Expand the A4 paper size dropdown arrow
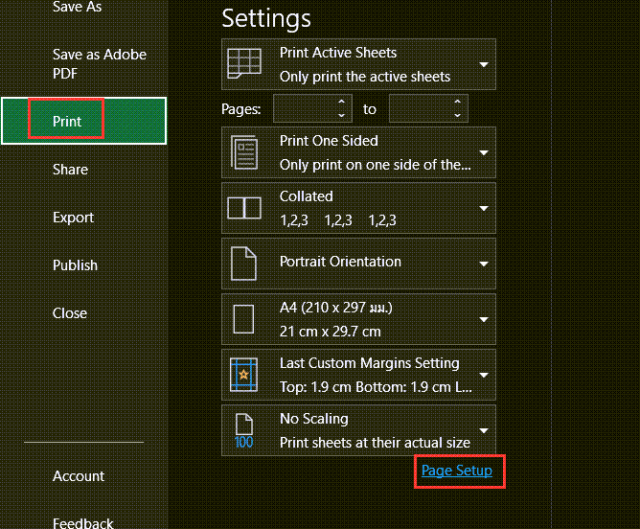This screenshot has height=529, width=640. 484,319
